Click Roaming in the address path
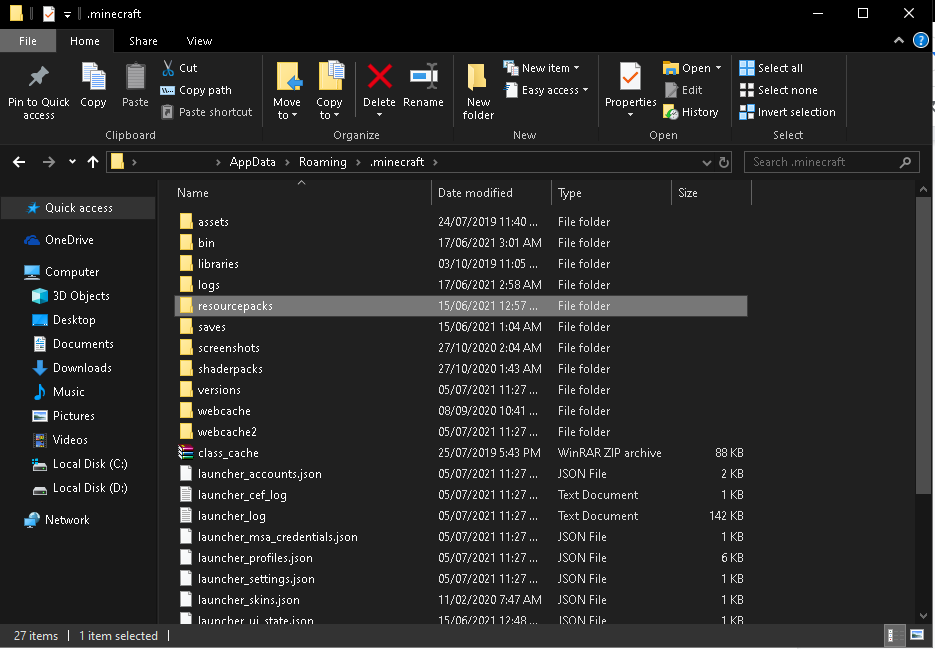935x649 pixels. [x=323, y=162]
